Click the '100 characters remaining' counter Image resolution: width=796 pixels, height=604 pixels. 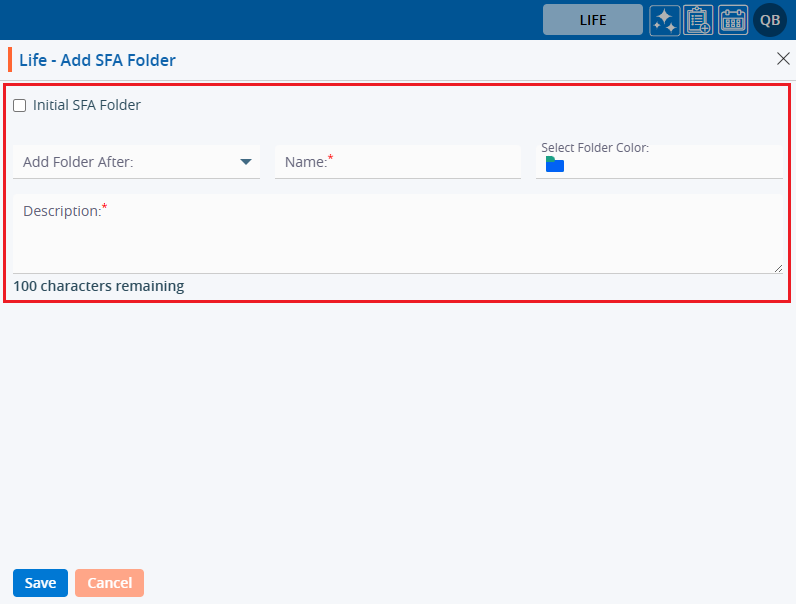pyautogui.click(x=99, y=286)
